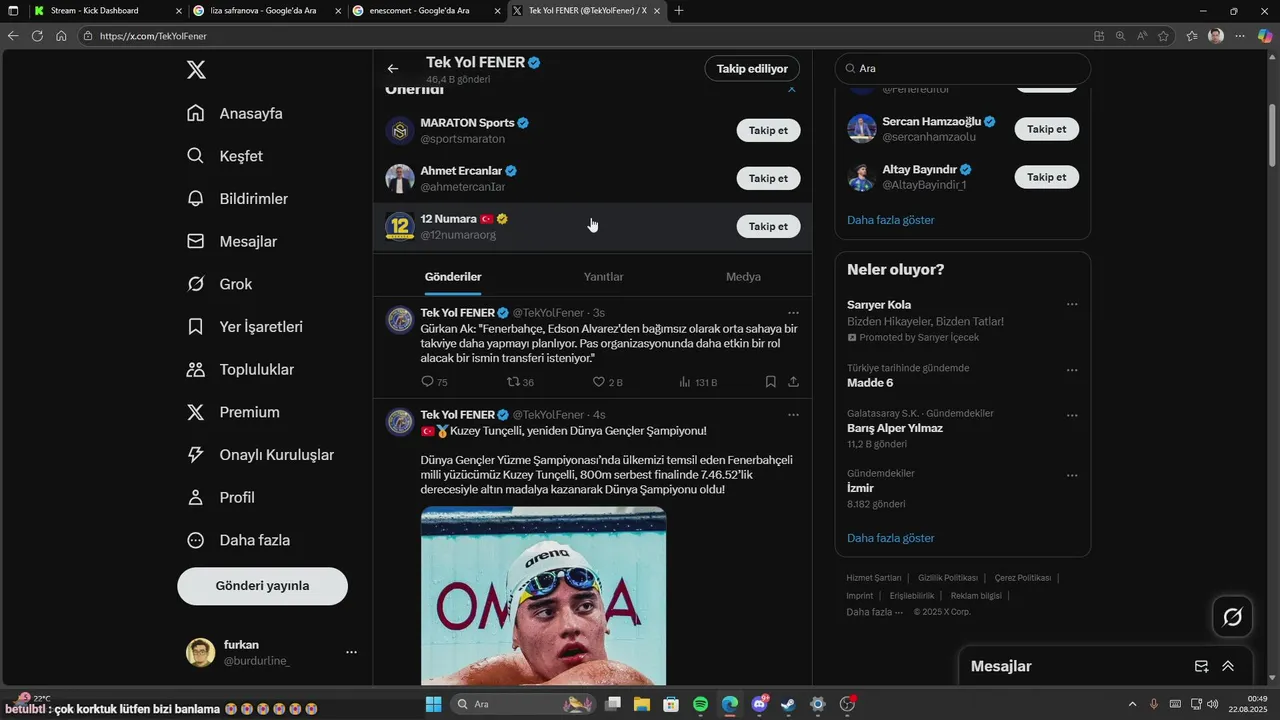Switch to enescomert browser tab
Viewport: 1280px width, 720px height.
(x=428, y=11)
